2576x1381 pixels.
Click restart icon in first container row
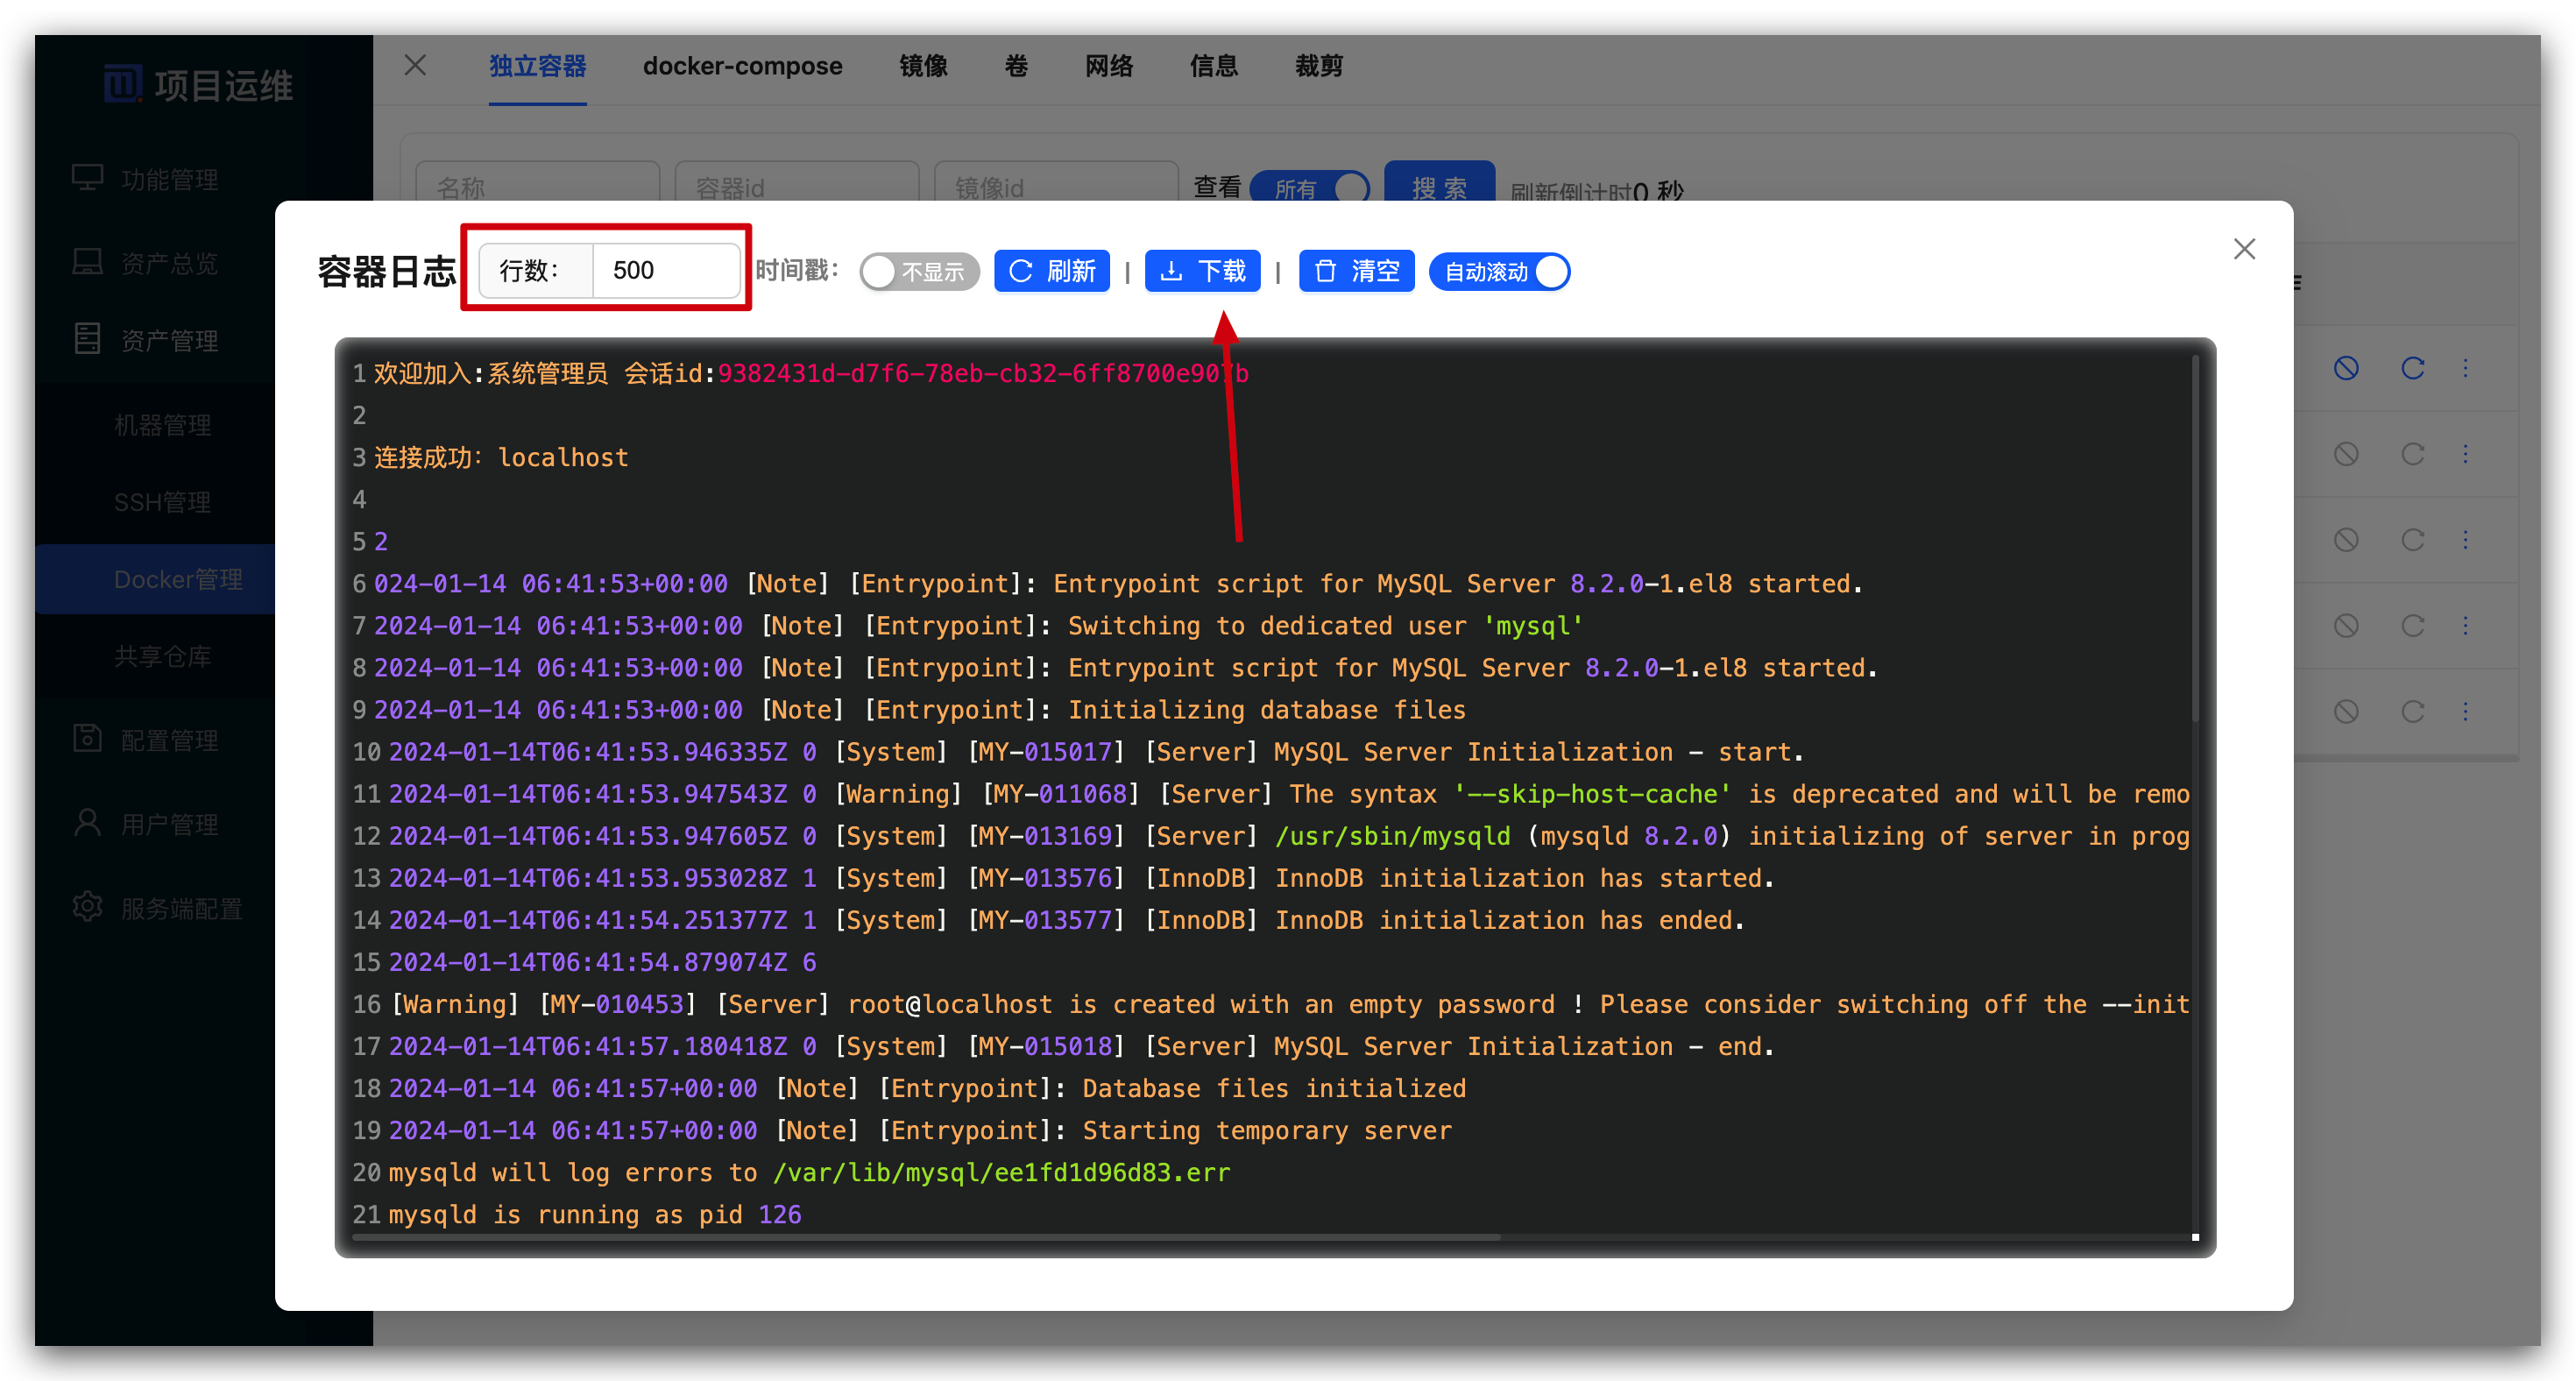(2412, 368)
